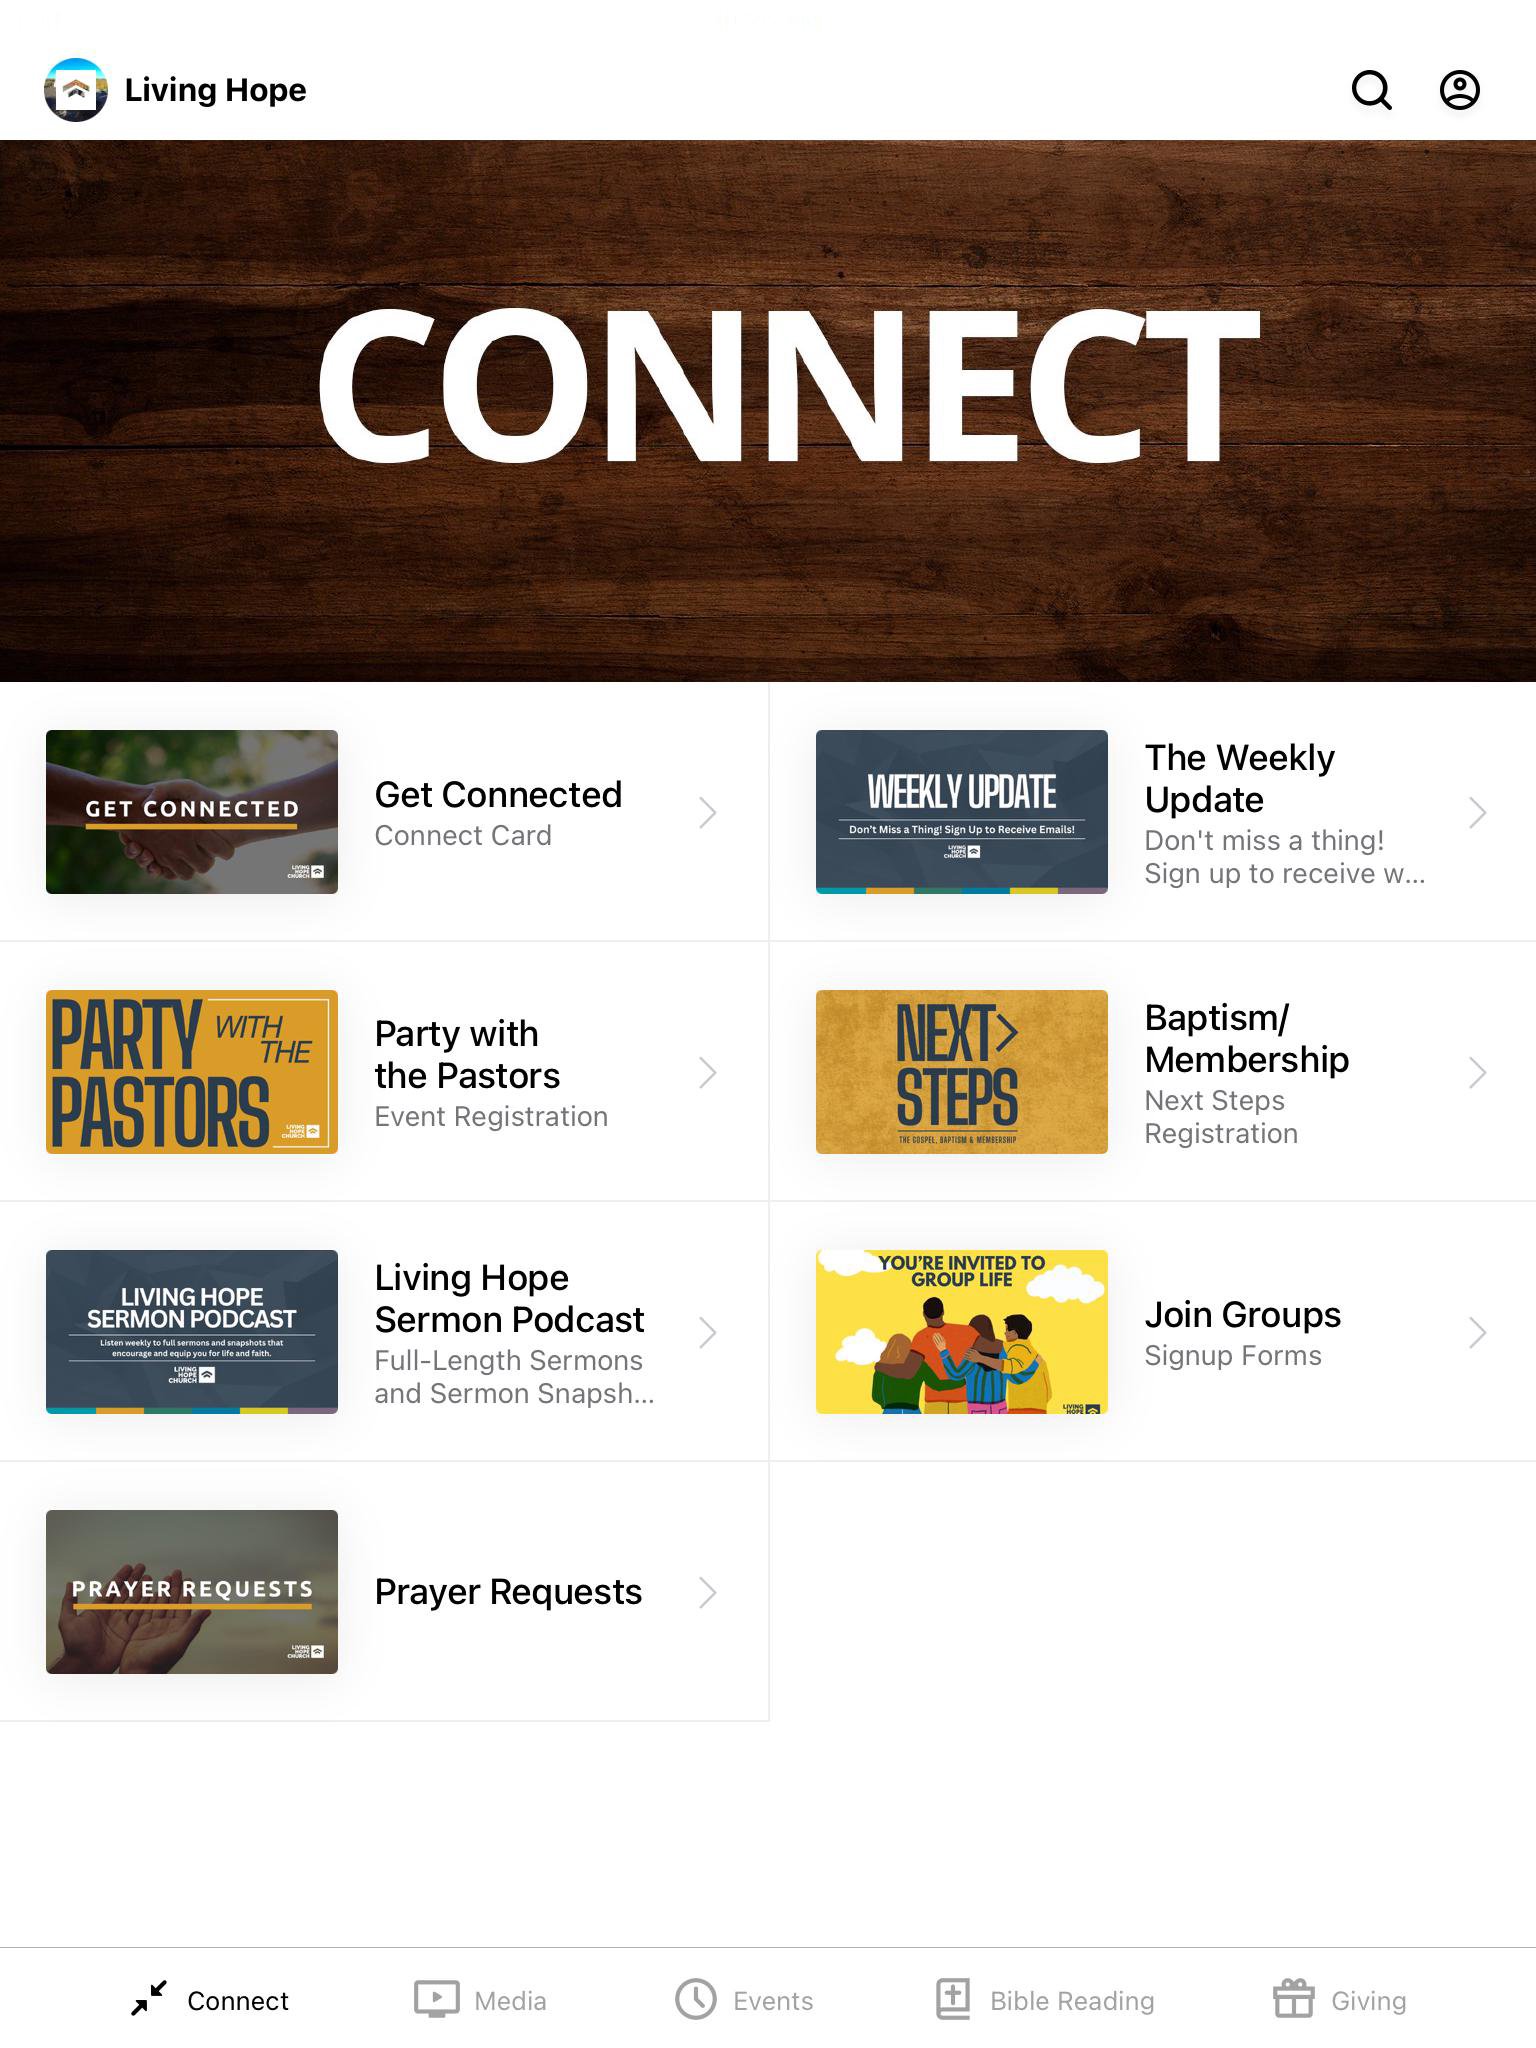Switch to the Media tab label

[510, 2000]
